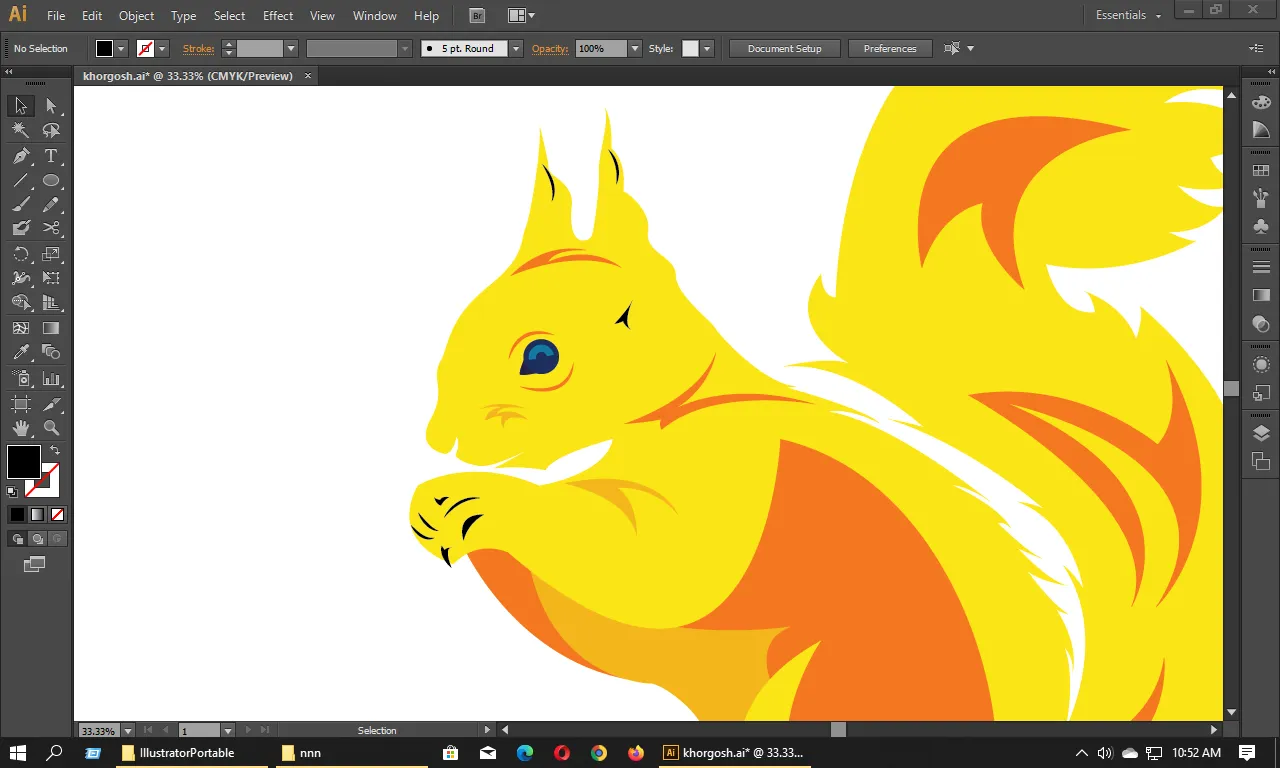Viewport: 1280px width, 768px height.
Task: Activate the Hand tool
Action: point(21,428)
